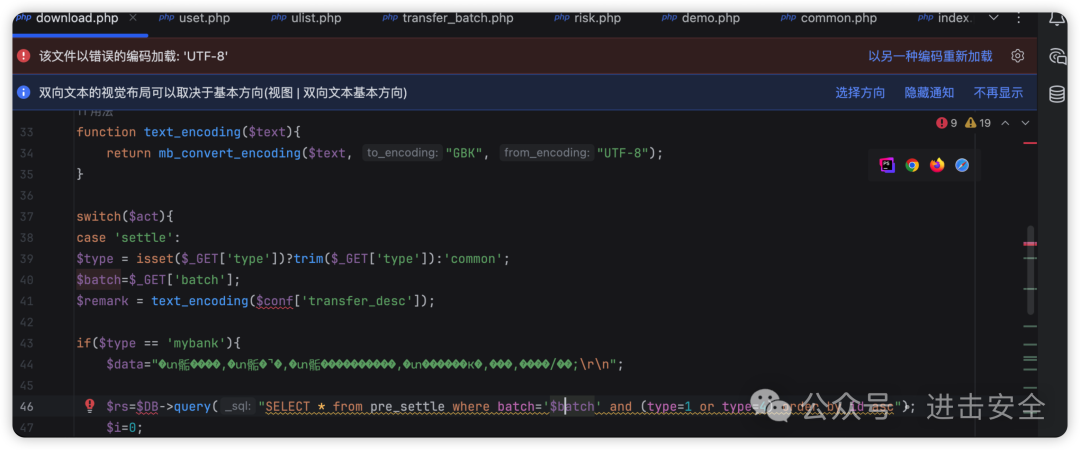This screenshot has height=450, width=1080.
Task: Click the download.php tab file icon
Action: 24,18
